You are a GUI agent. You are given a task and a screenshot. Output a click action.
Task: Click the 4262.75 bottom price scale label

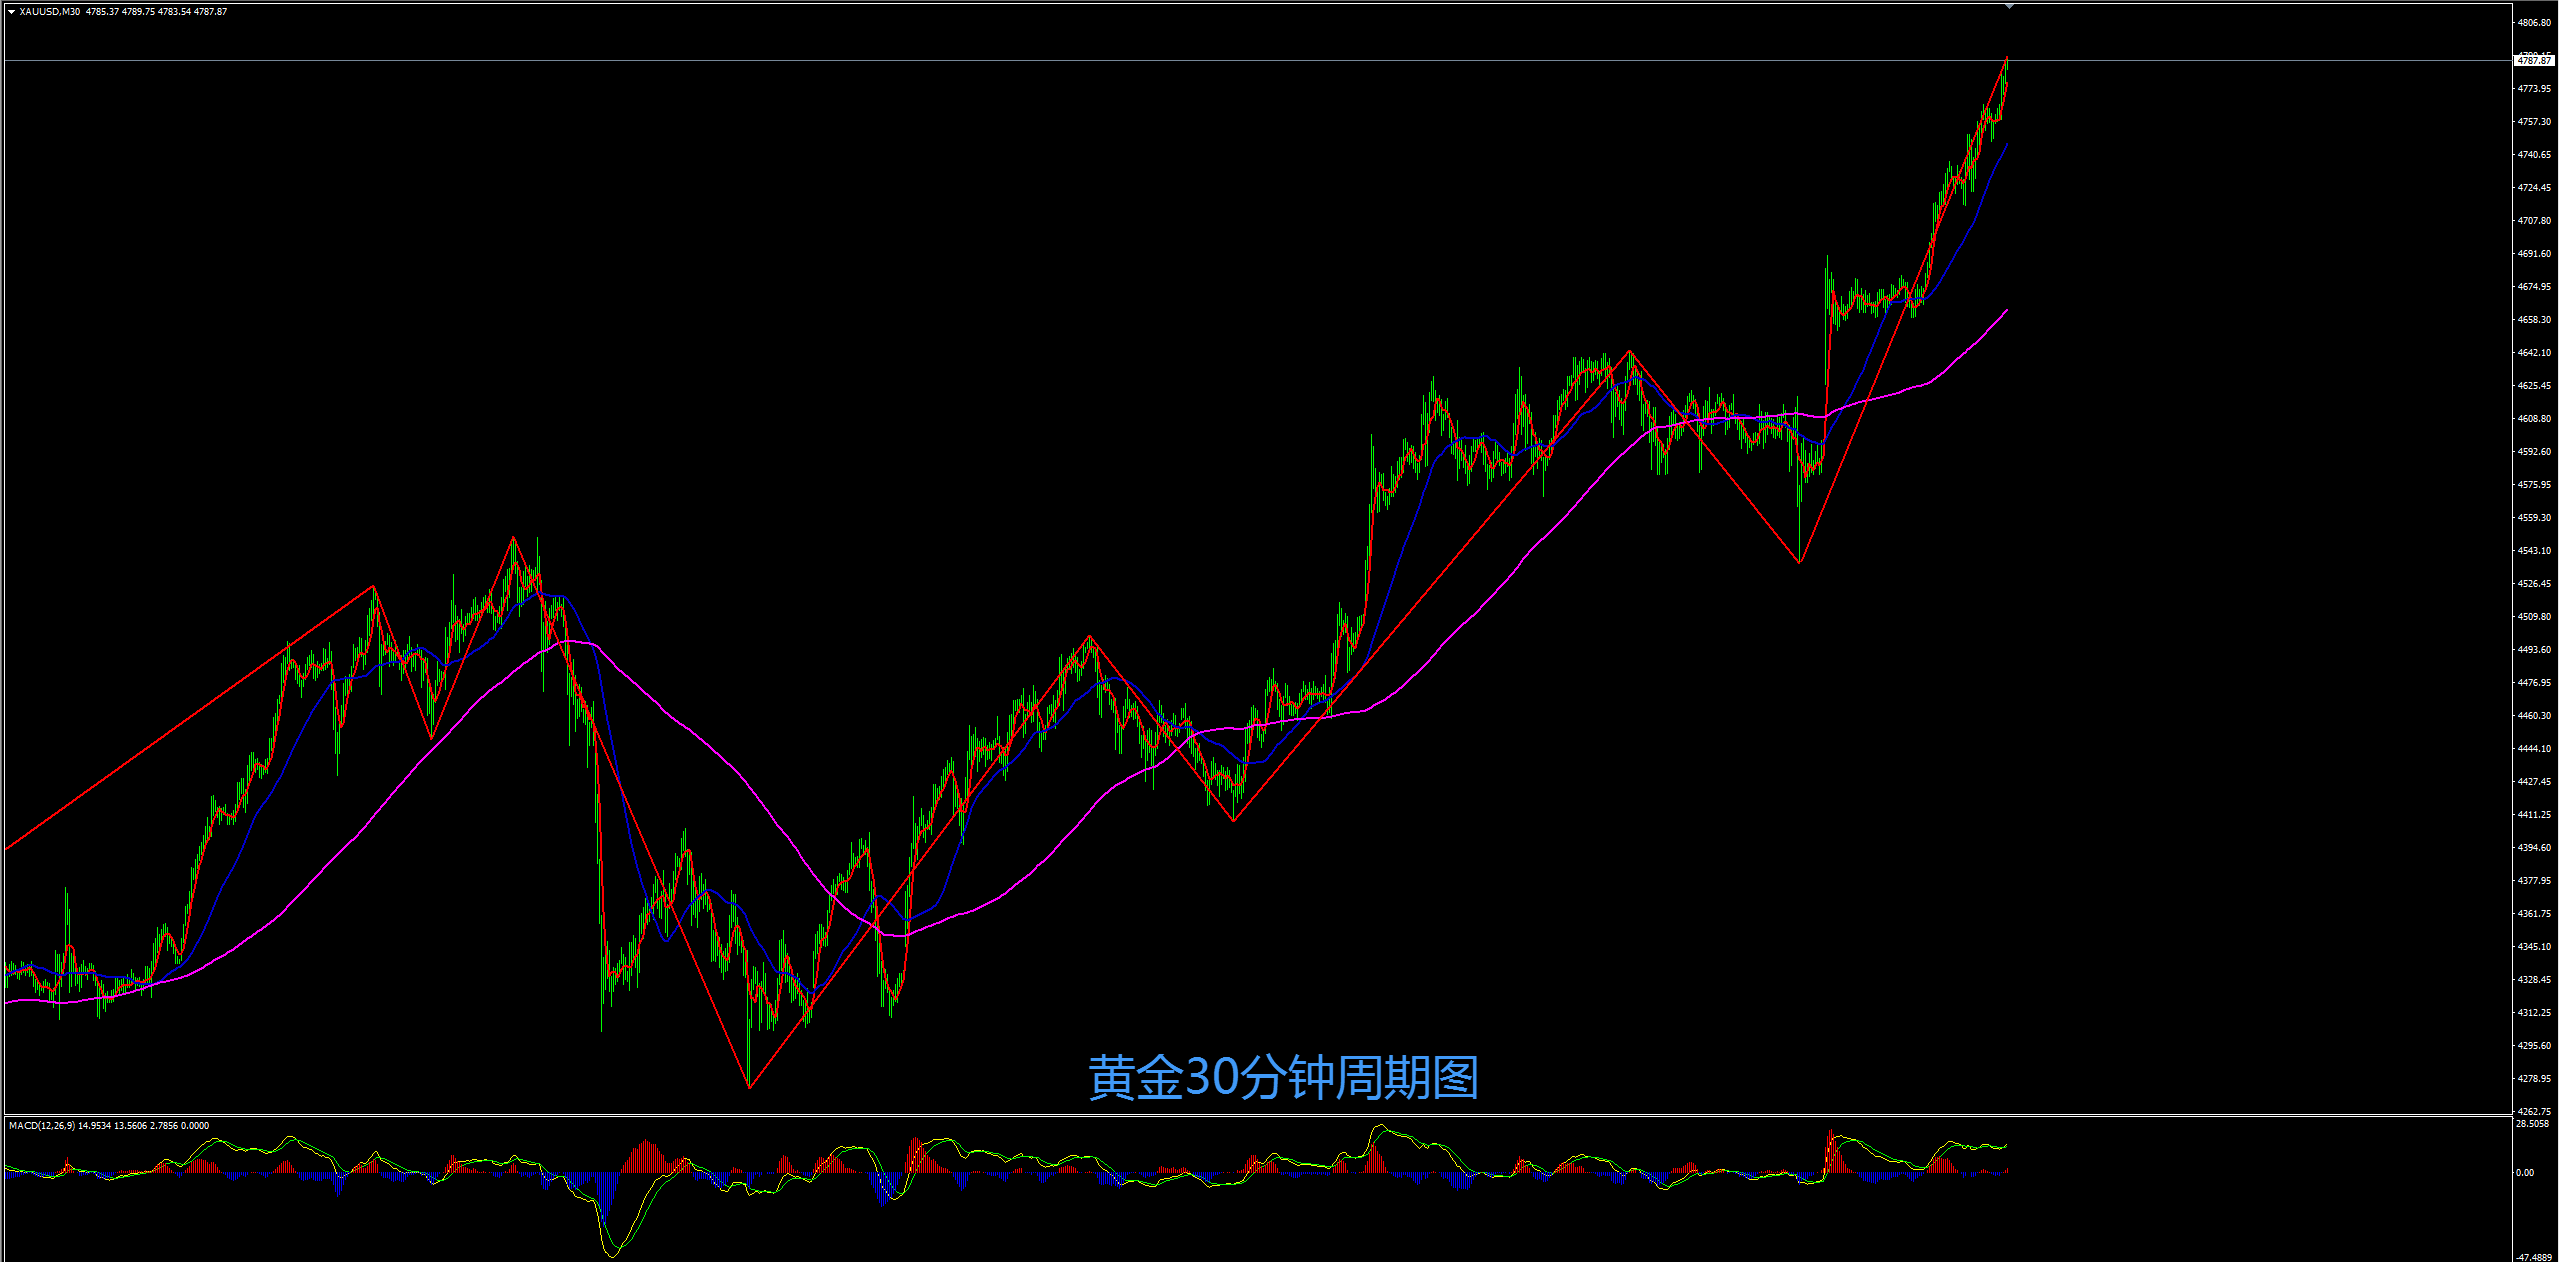[x=2534, y=1111]
